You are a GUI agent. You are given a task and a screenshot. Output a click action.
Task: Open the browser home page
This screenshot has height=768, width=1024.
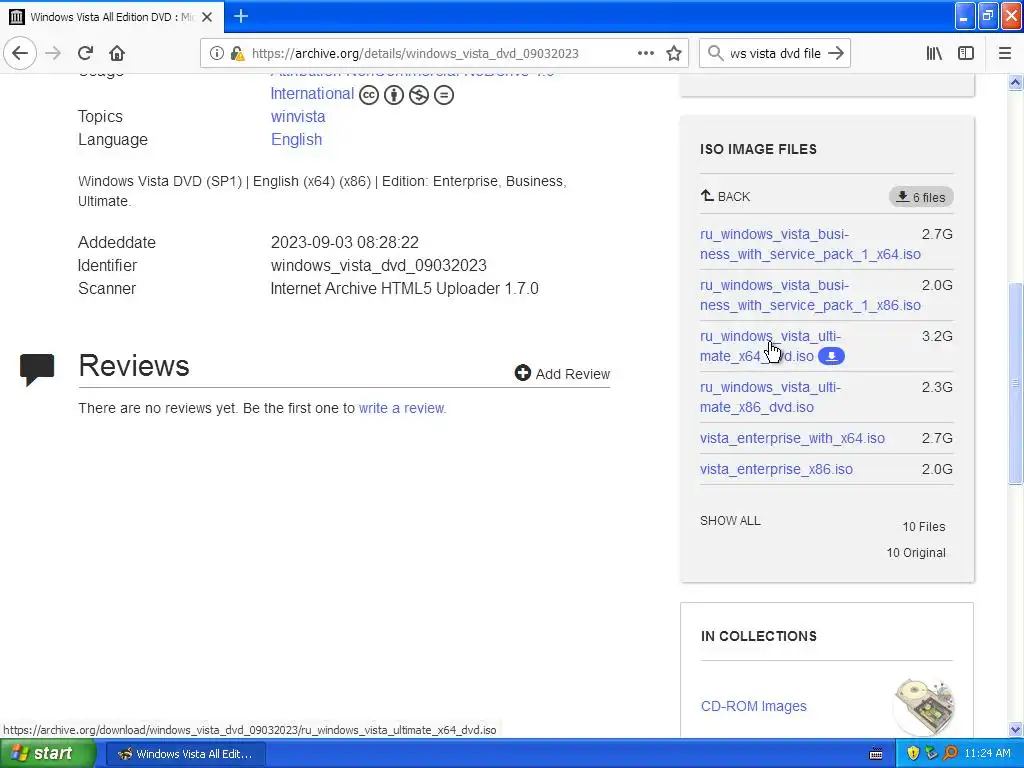pos(117,53)
